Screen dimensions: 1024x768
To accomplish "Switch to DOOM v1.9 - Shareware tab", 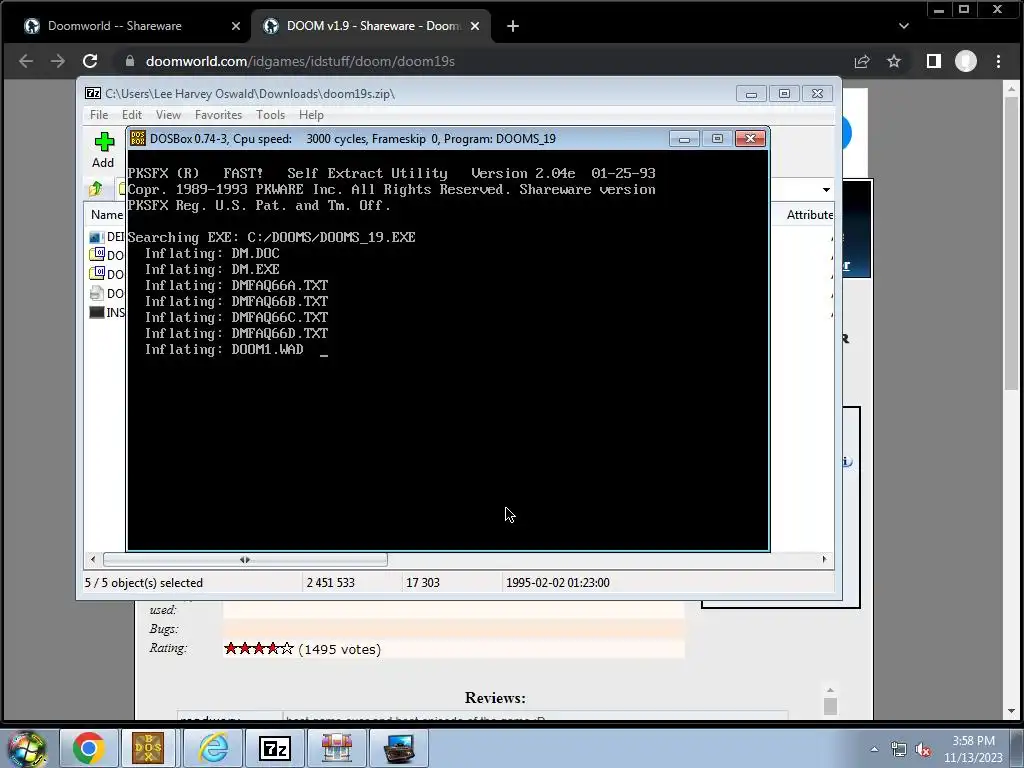I will pyautogui.click(x=371, y=25).
